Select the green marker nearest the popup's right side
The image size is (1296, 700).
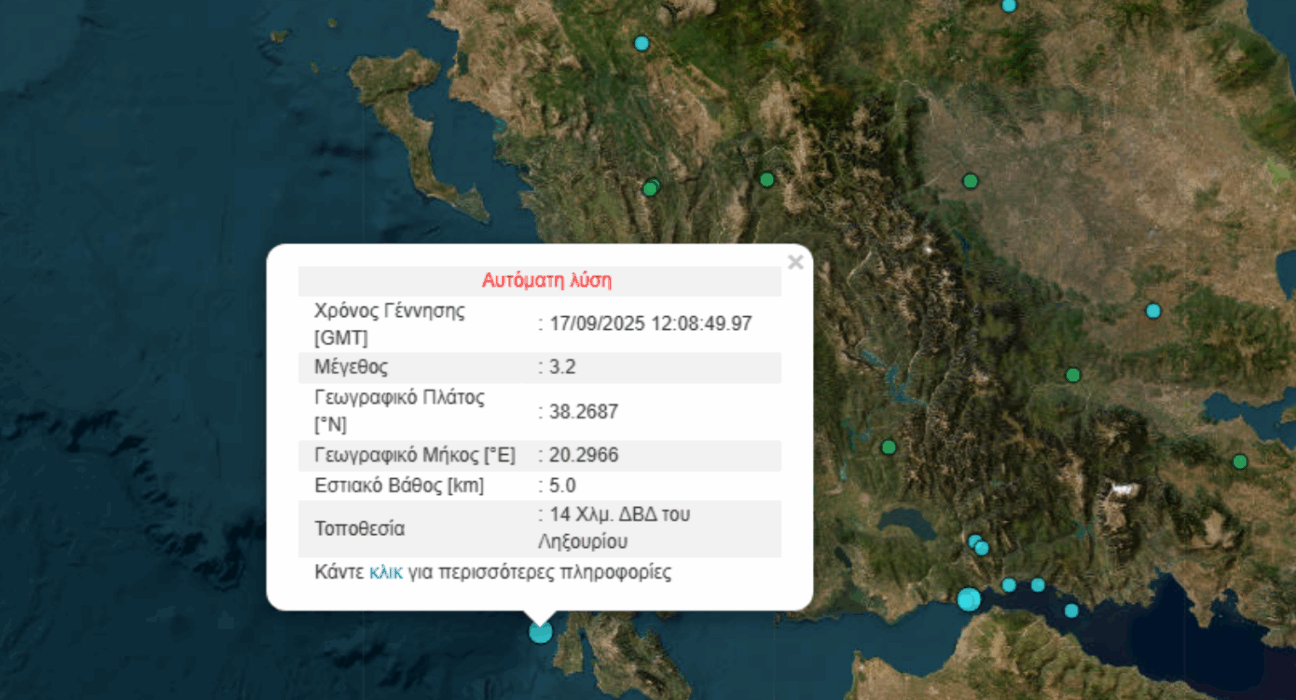pyautogui.click(x=888, y=447)
